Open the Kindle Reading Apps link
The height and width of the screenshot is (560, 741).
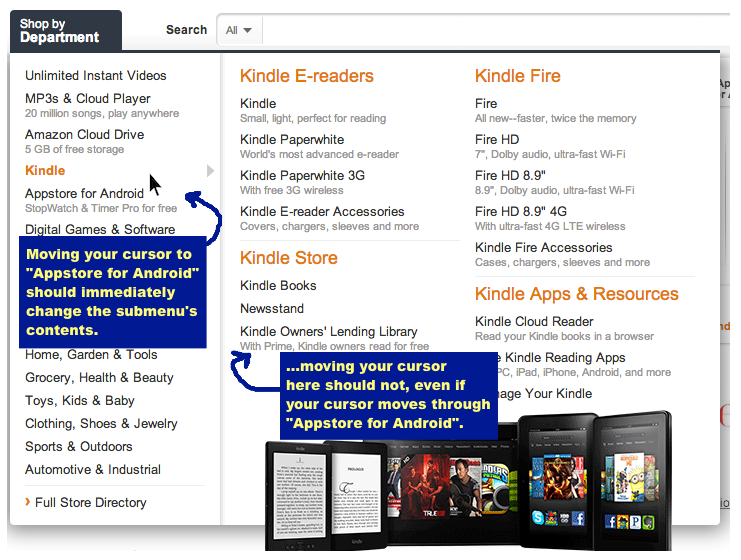[562, 358]
